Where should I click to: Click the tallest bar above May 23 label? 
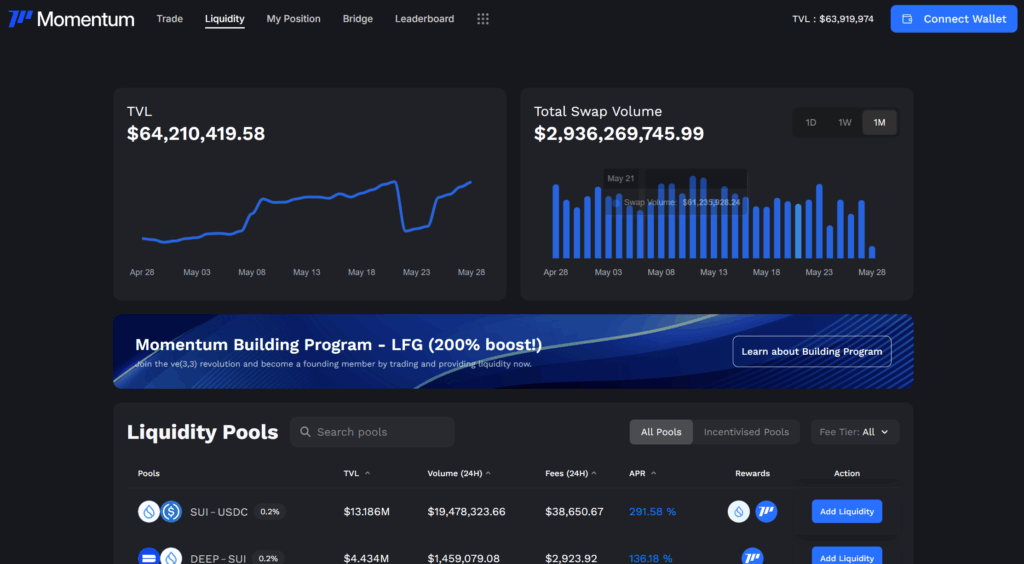pos(819,221)
